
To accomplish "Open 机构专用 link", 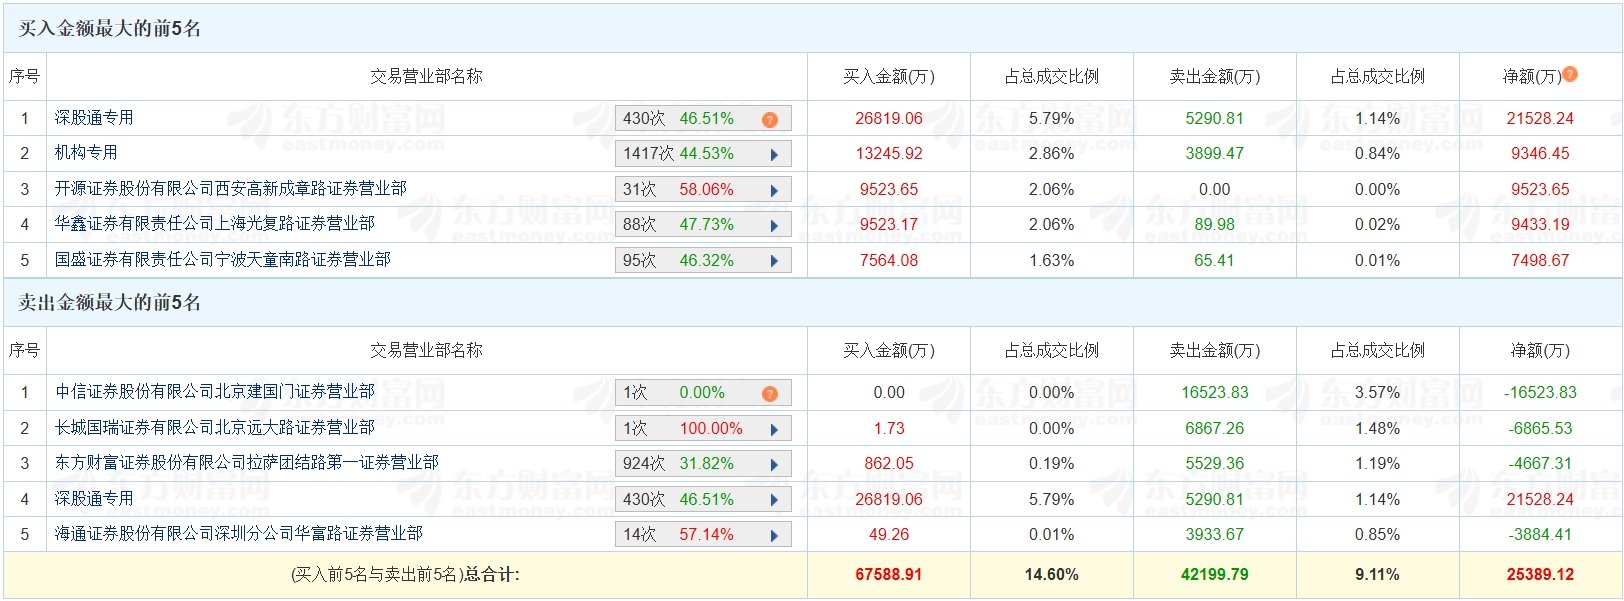I will [x=86, y=153].
